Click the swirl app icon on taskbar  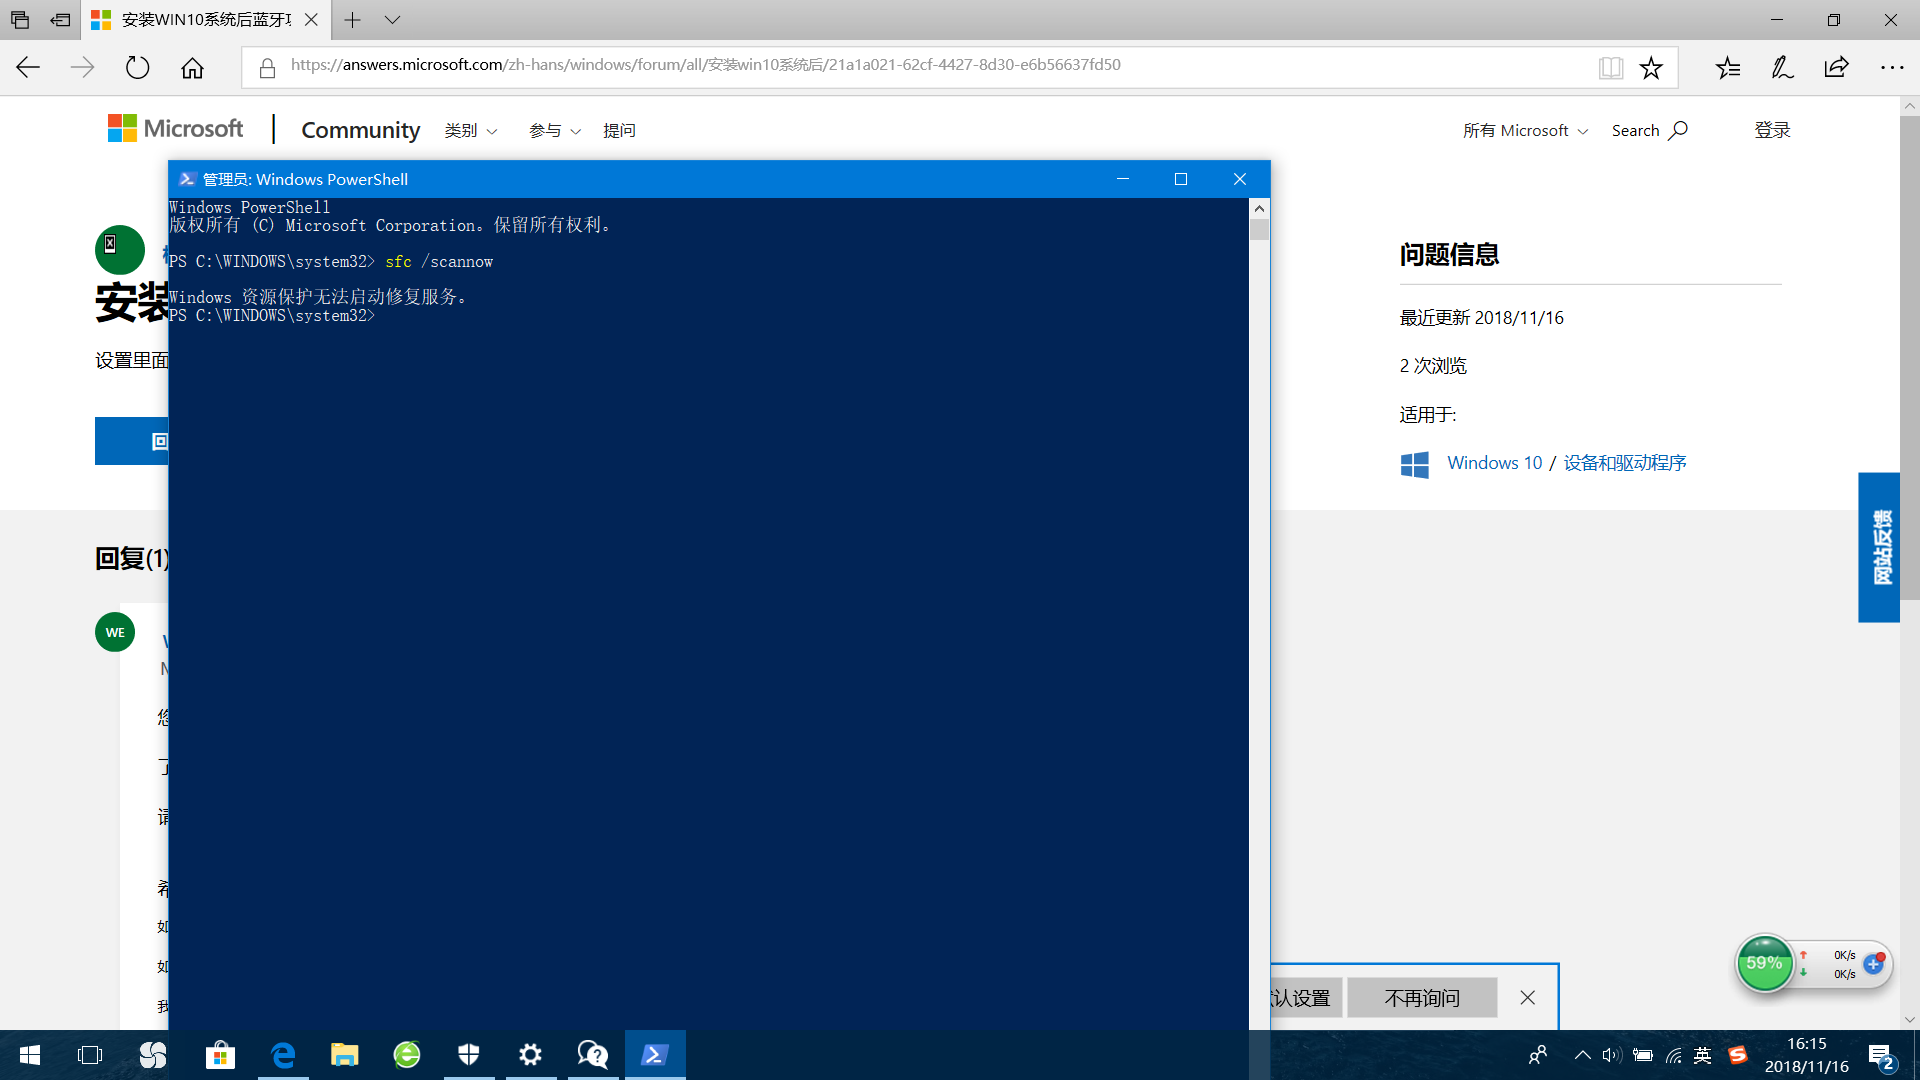(x=153, y=1055)
